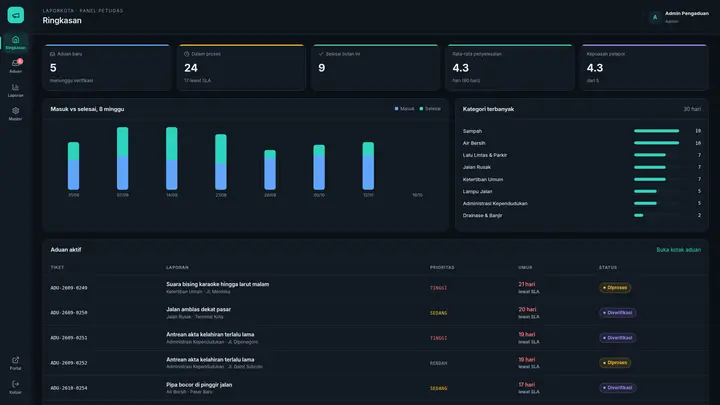720x405 pixels.
Task: Open the Rata-rata penyelesaian card
Action: click(510, 67)
